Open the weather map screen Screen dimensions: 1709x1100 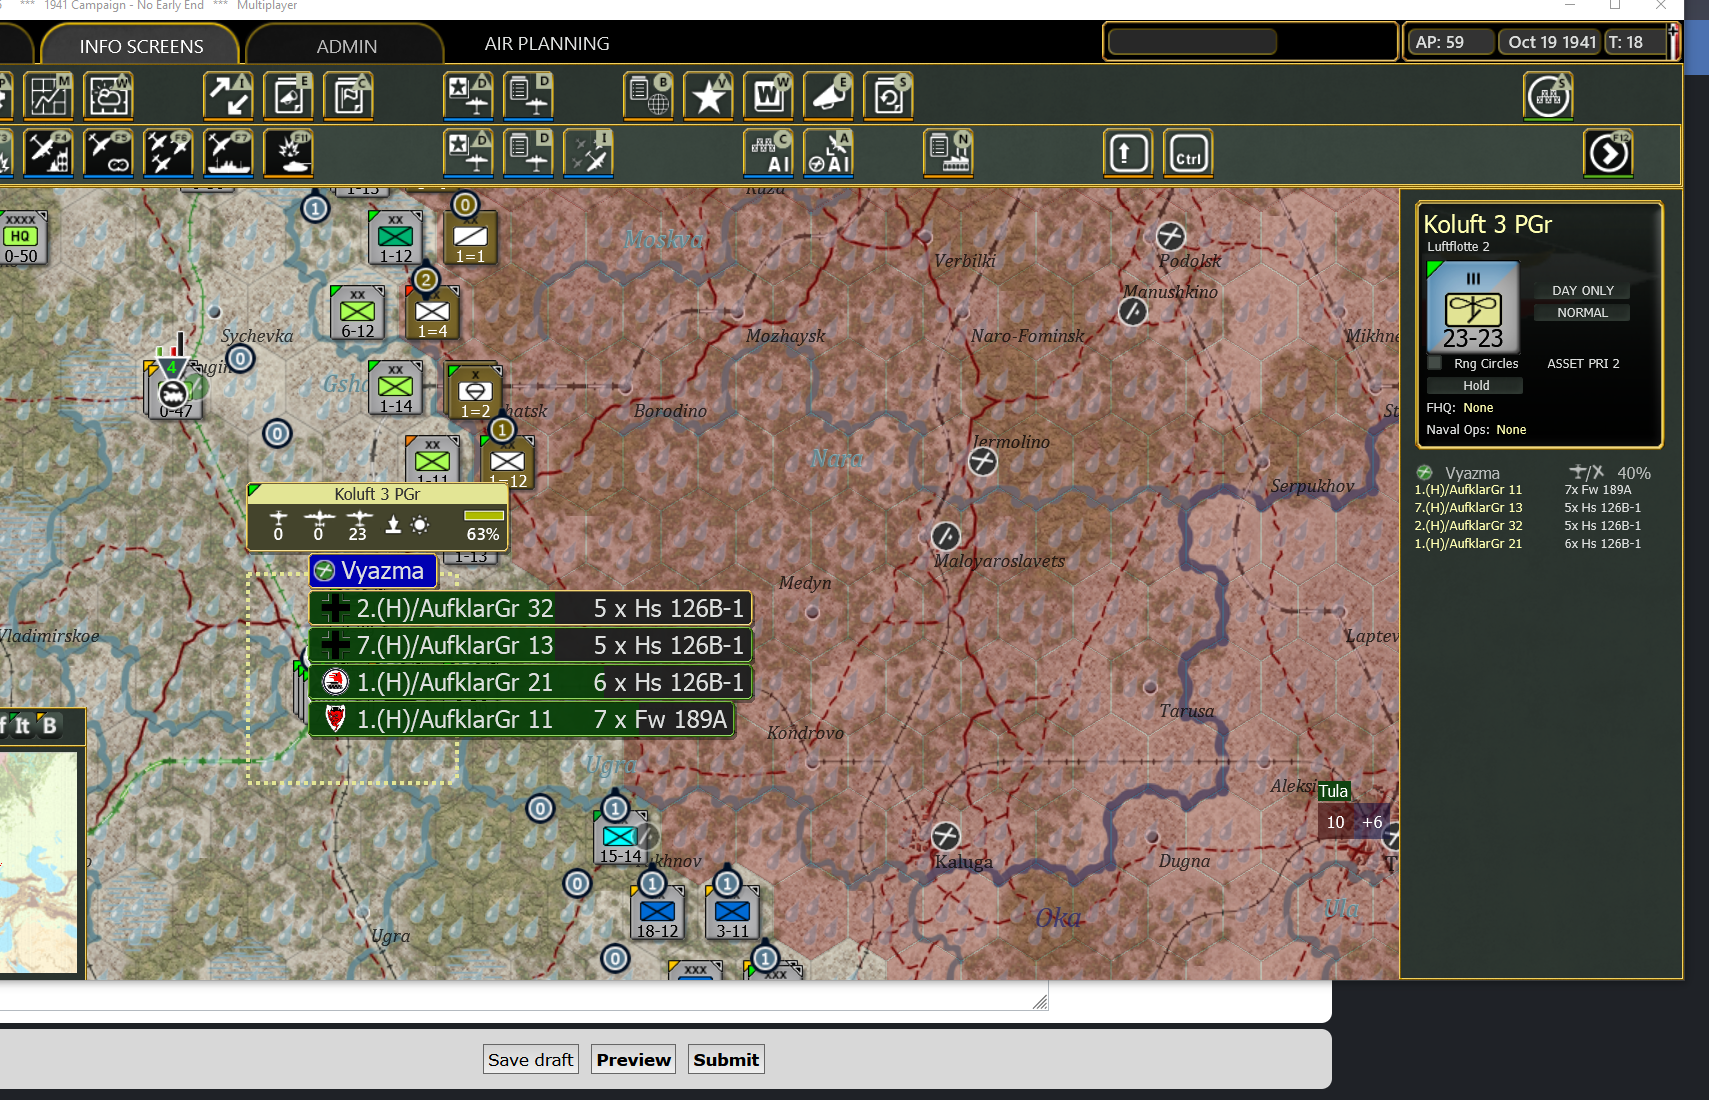(x=108, y=96)
